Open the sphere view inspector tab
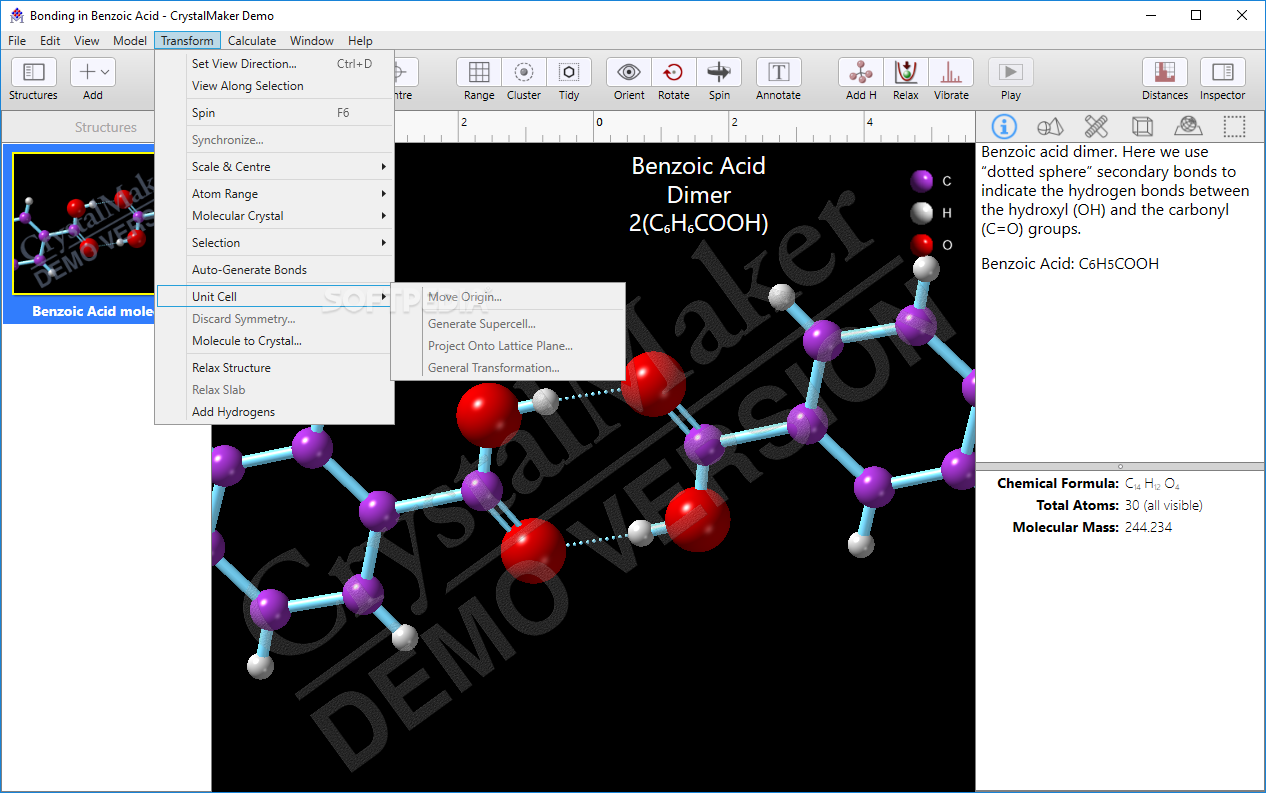The height and width of the screenshot is (793, 1266). [1188, 126]
